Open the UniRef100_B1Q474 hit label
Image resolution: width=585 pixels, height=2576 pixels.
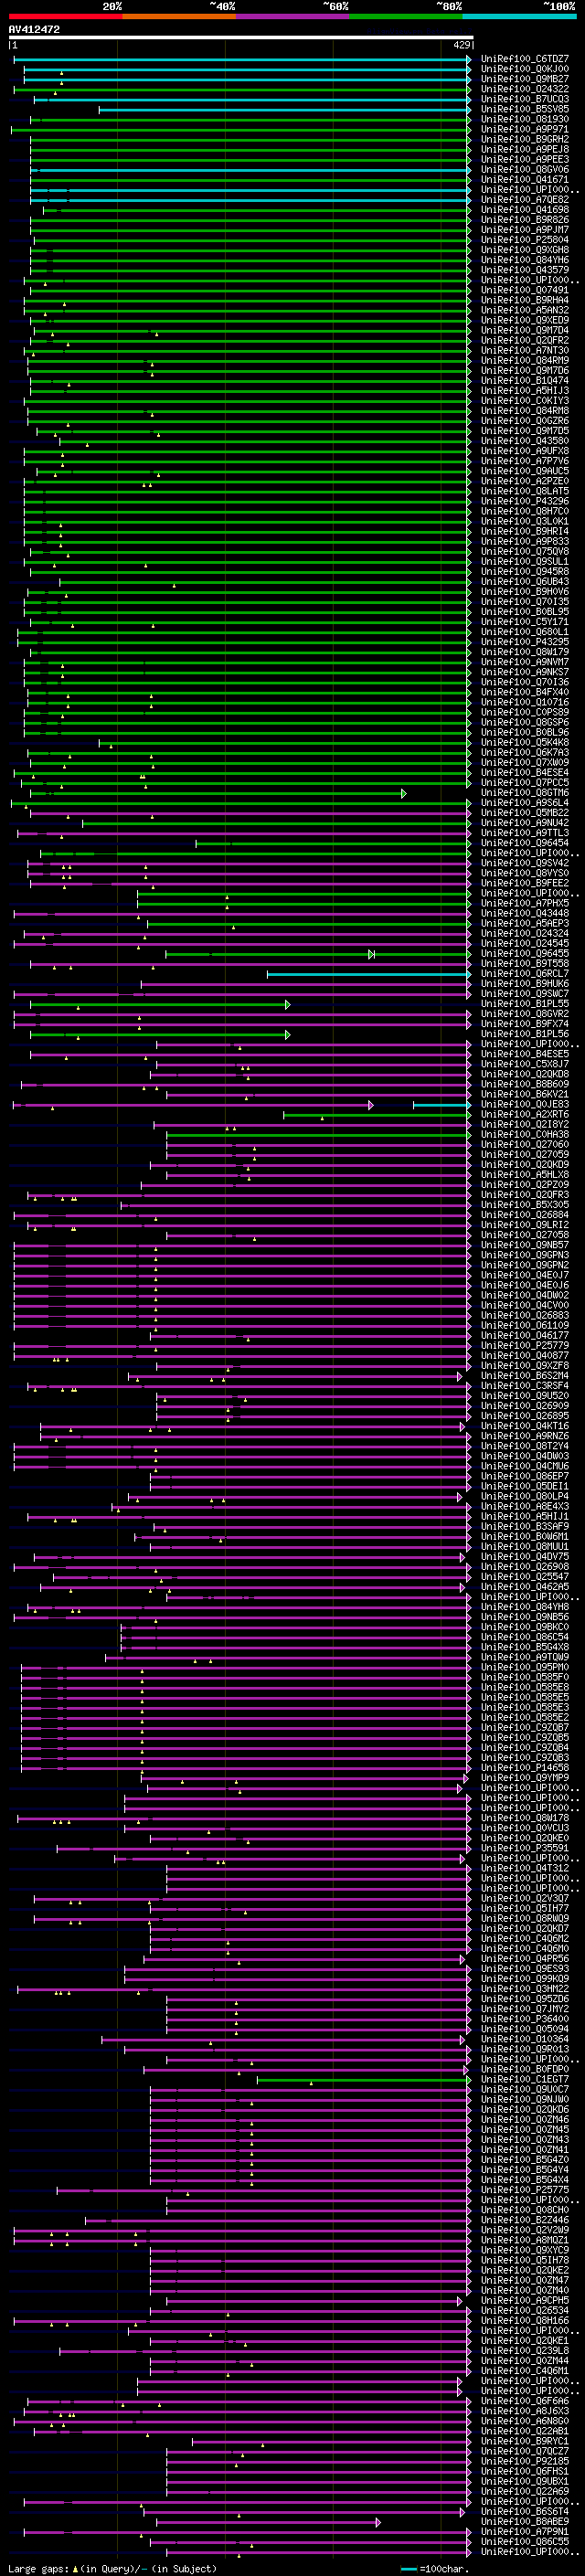pos(525,381)
